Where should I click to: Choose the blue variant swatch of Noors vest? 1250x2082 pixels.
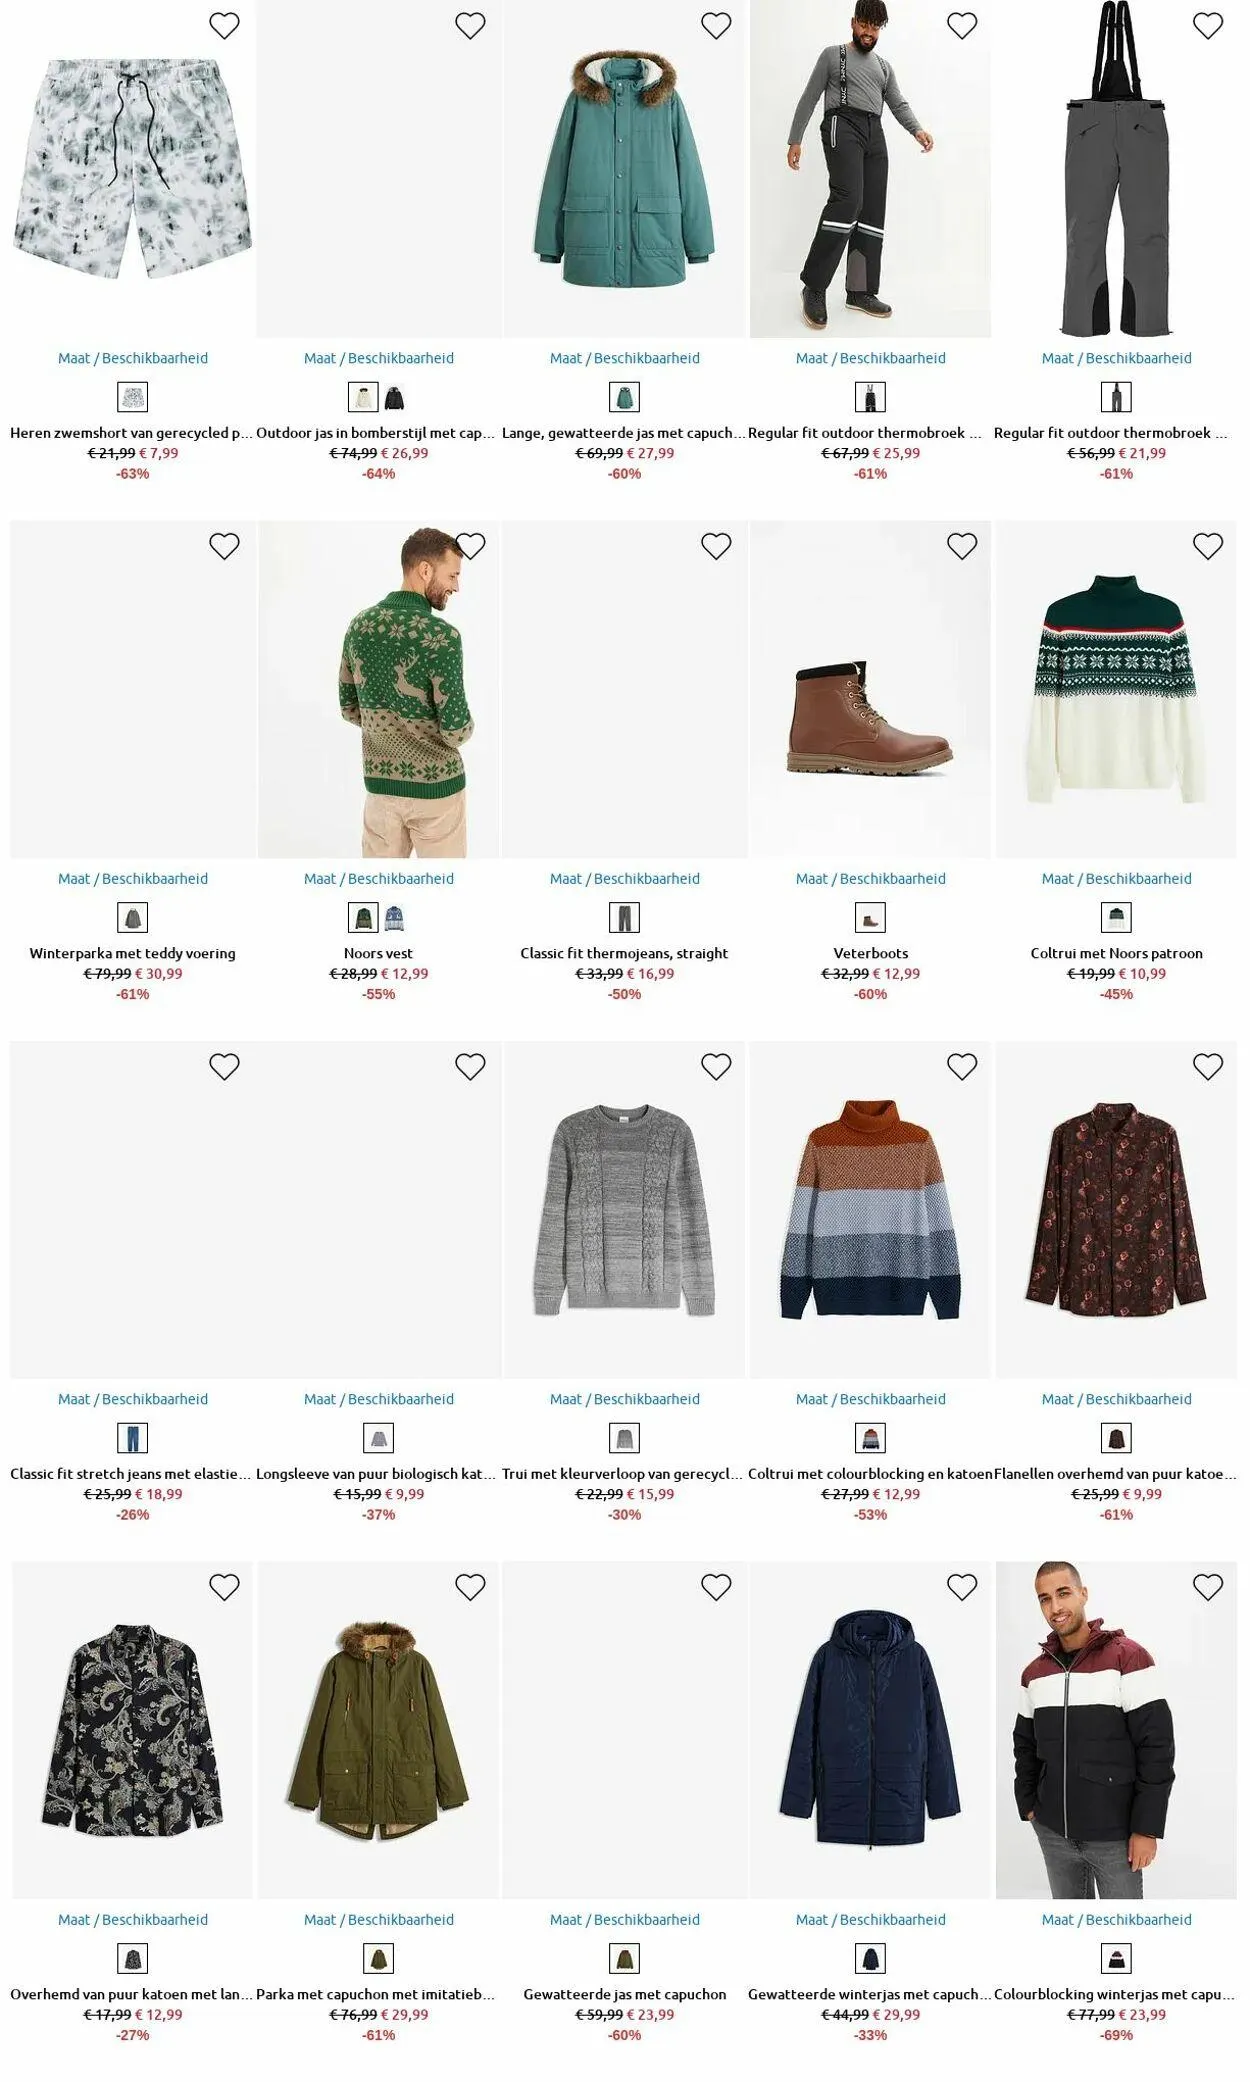point(395,918)
